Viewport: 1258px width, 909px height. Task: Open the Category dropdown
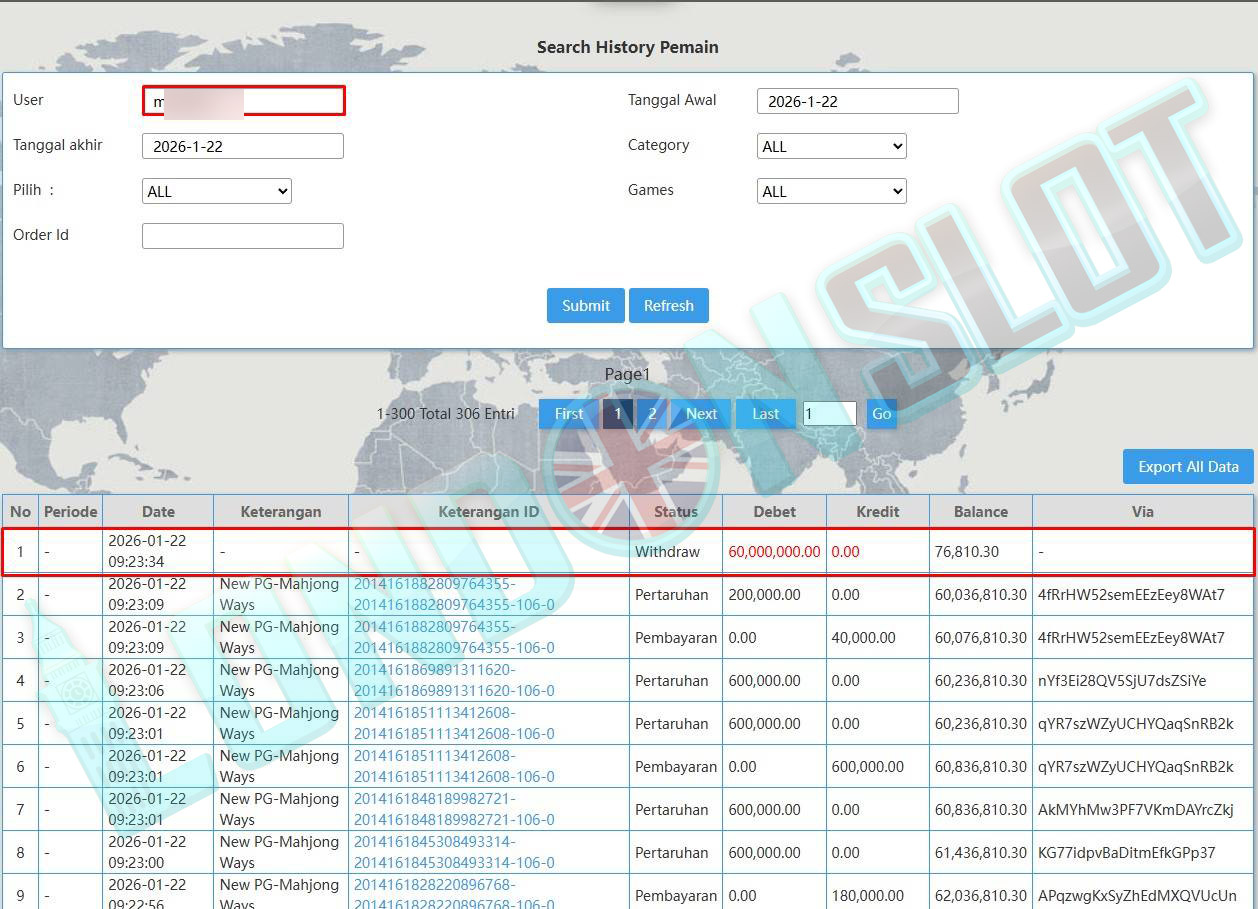tap(831, 146)
